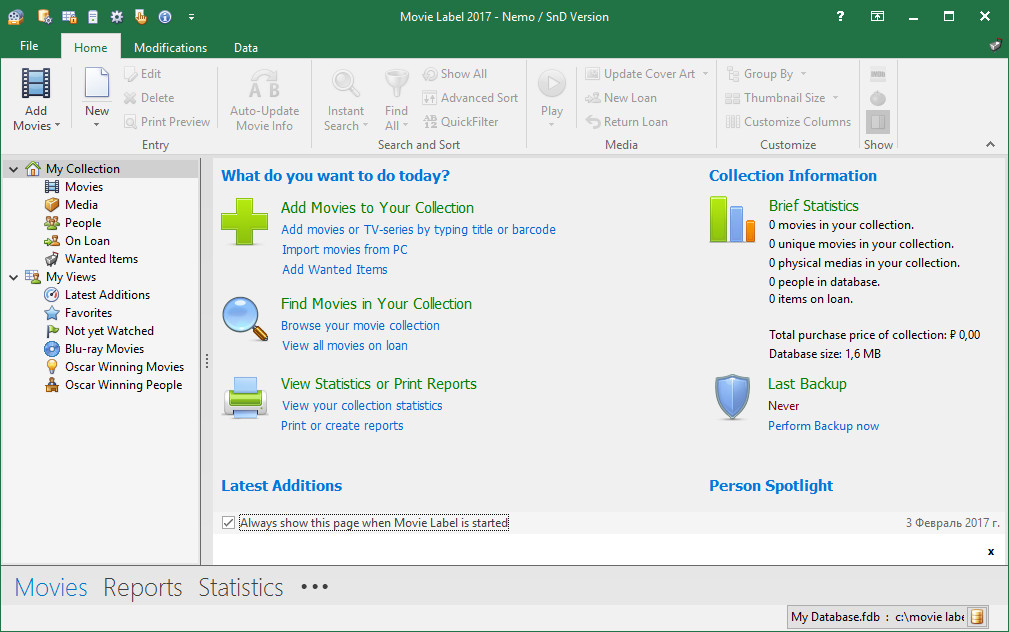Open the File menu
The height and width of the screenshot is (632, 1009).
[29, 46]
